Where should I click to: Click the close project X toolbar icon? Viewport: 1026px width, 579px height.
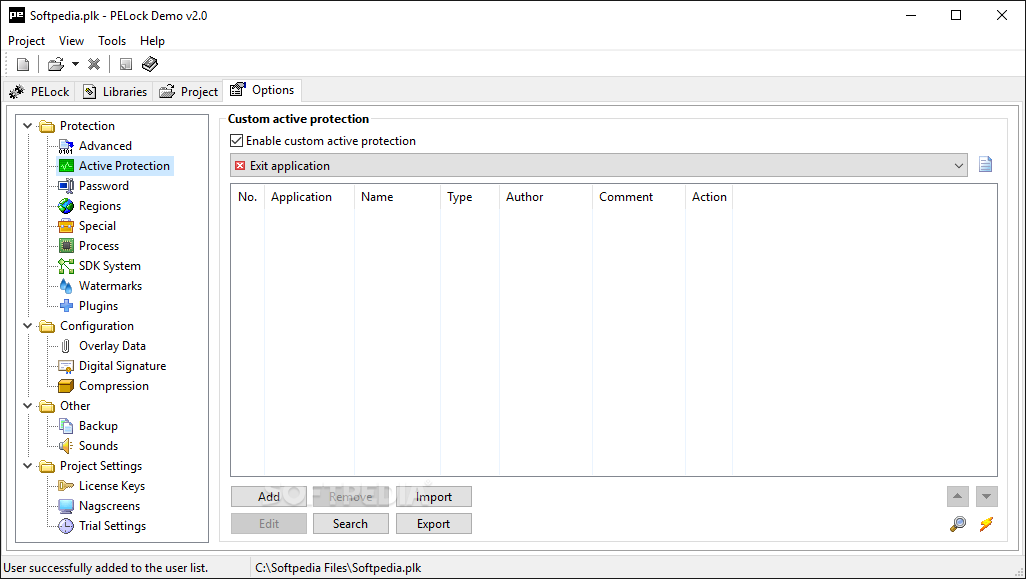point(94,64)
